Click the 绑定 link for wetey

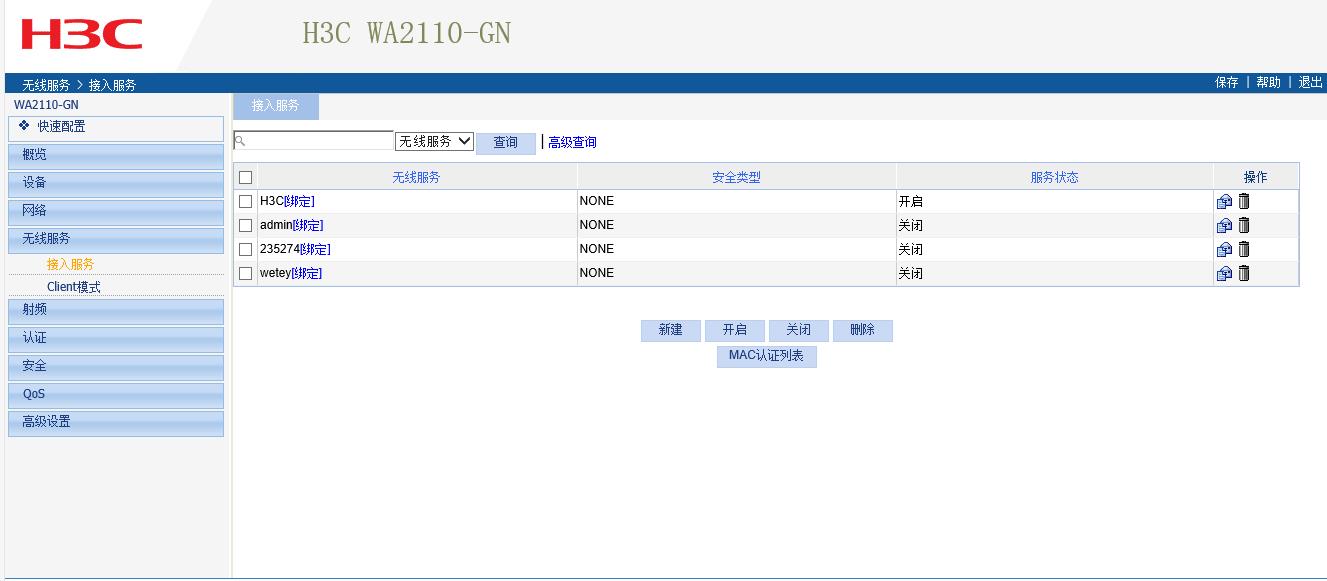306,273
